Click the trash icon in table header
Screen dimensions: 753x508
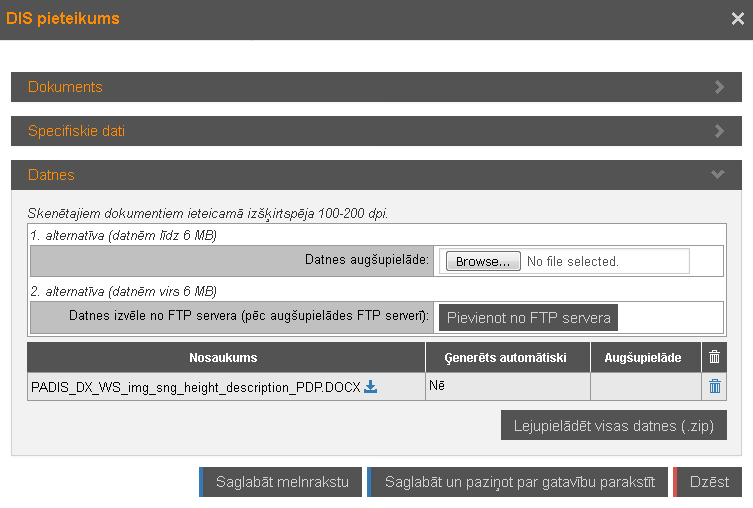[x=714, y=357]
